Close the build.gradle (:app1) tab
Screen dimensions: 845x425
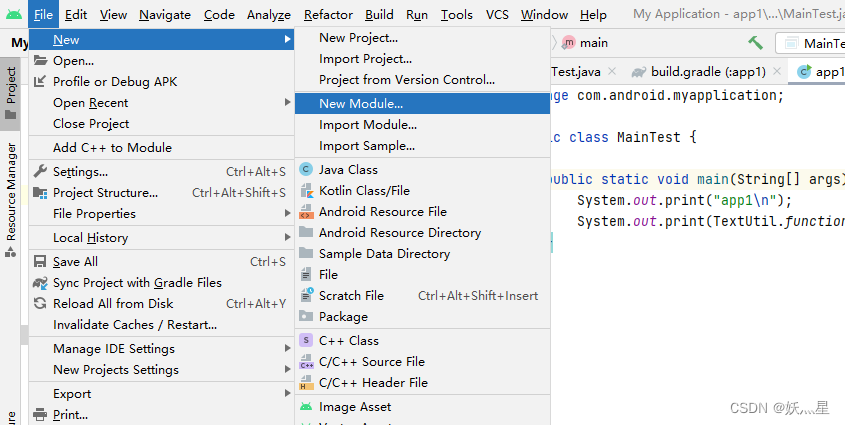point(777,71)
